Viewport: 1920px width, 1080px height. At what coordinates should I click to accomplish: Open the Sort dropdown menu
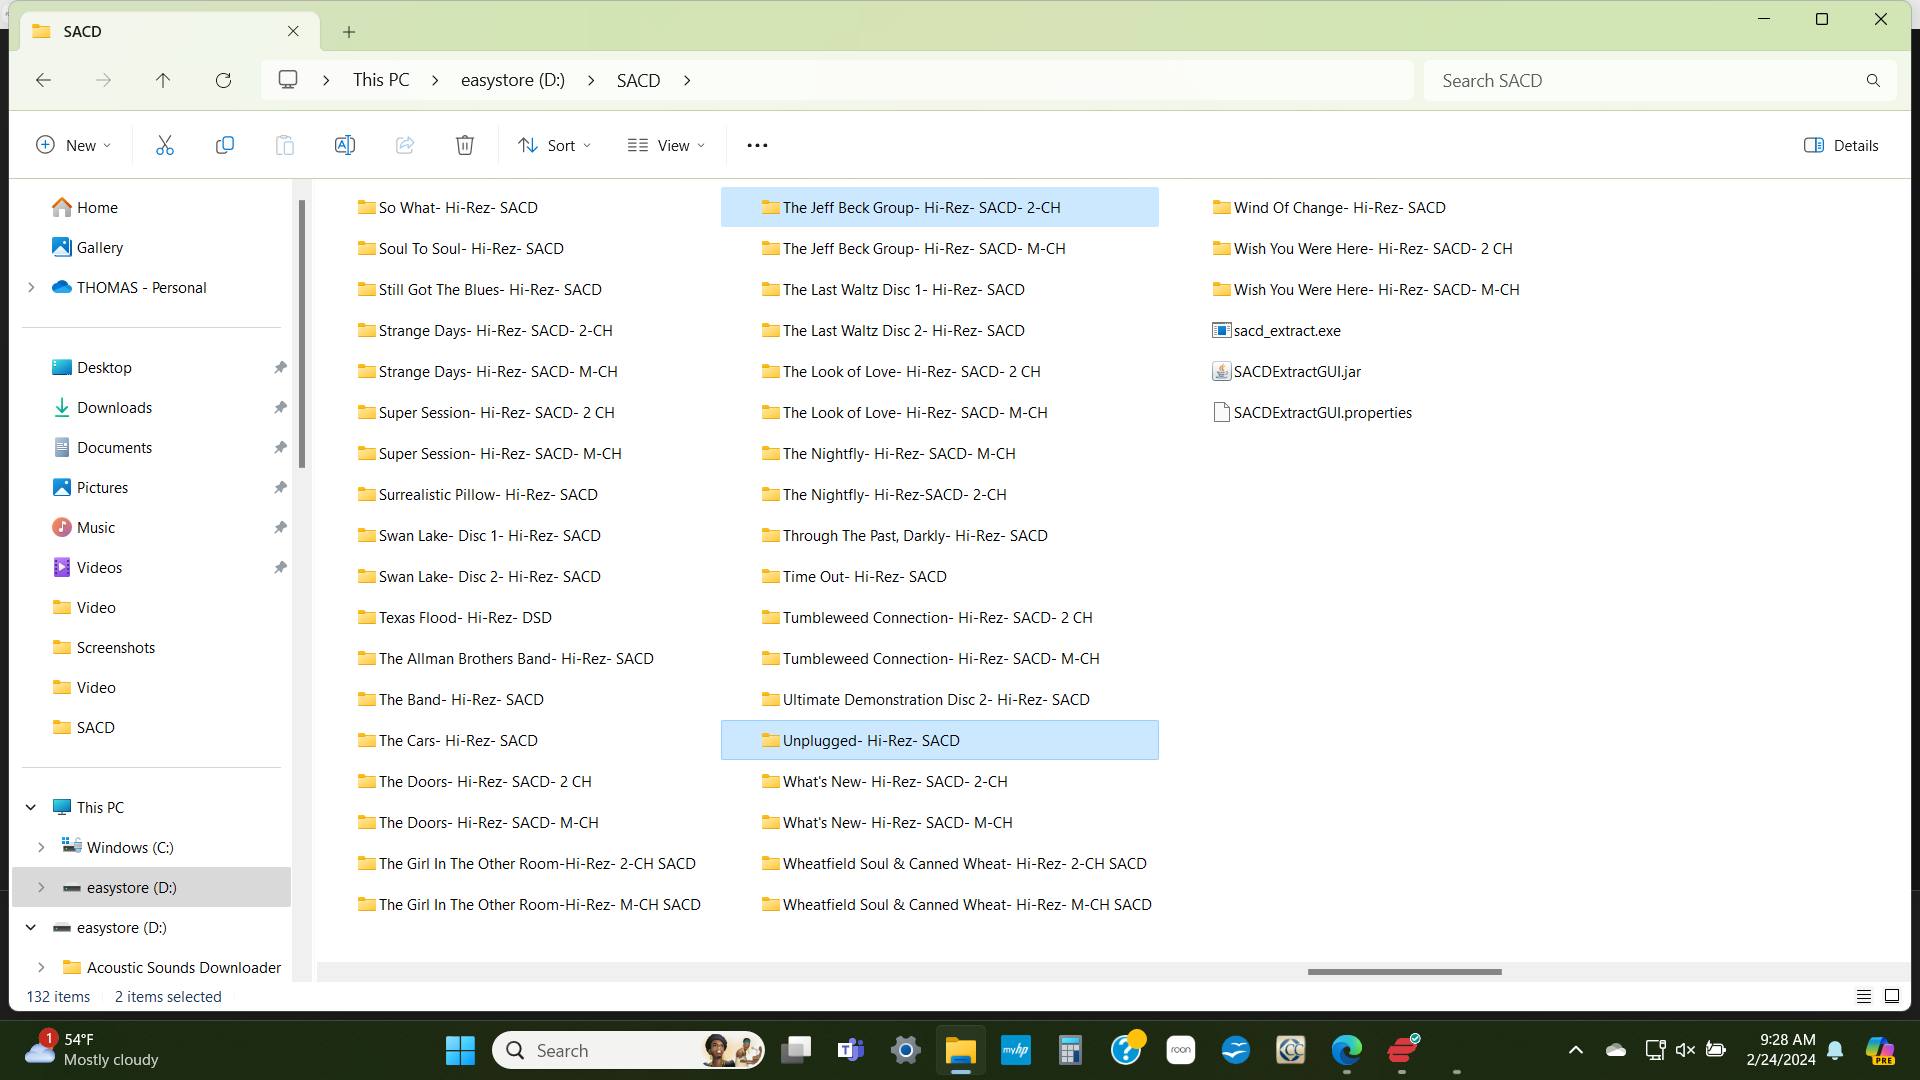coord(554,145)
